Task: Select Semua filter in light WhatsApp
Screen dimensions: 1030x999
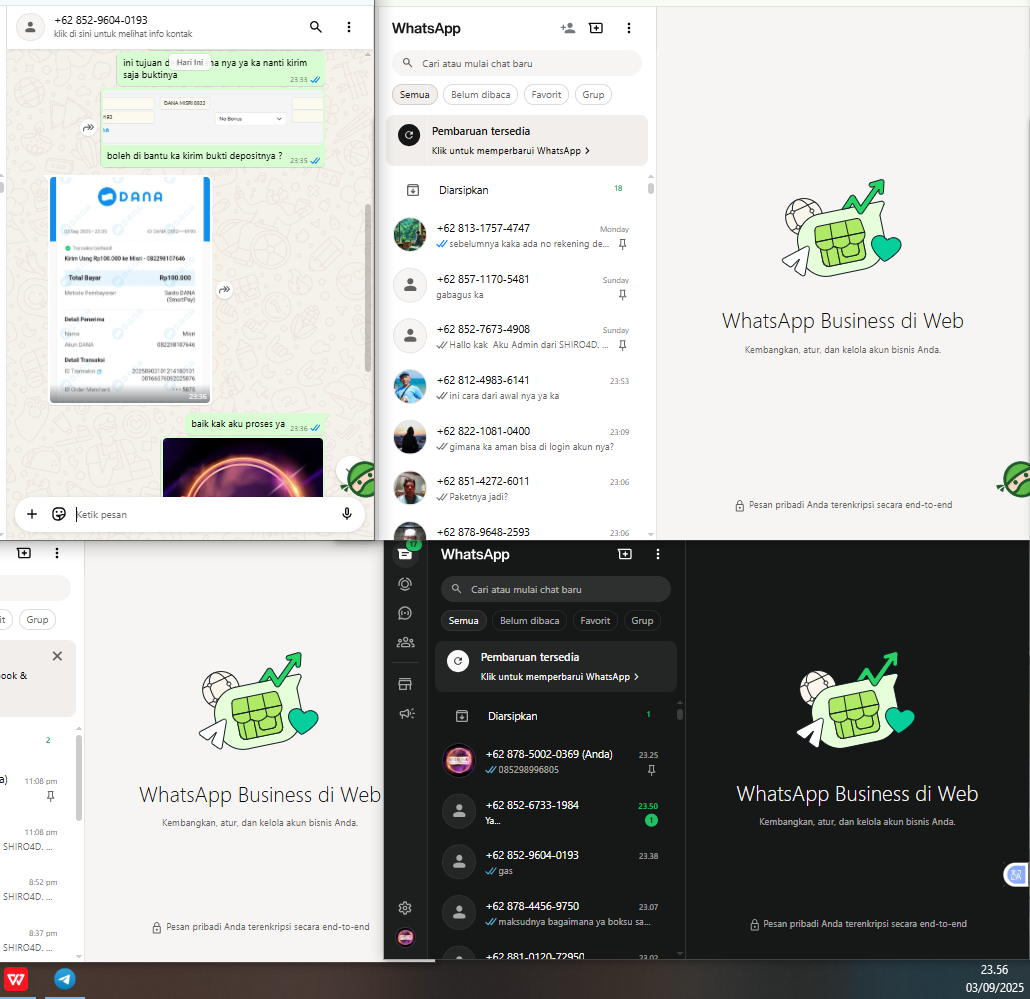Action: (x=414, y=95)
